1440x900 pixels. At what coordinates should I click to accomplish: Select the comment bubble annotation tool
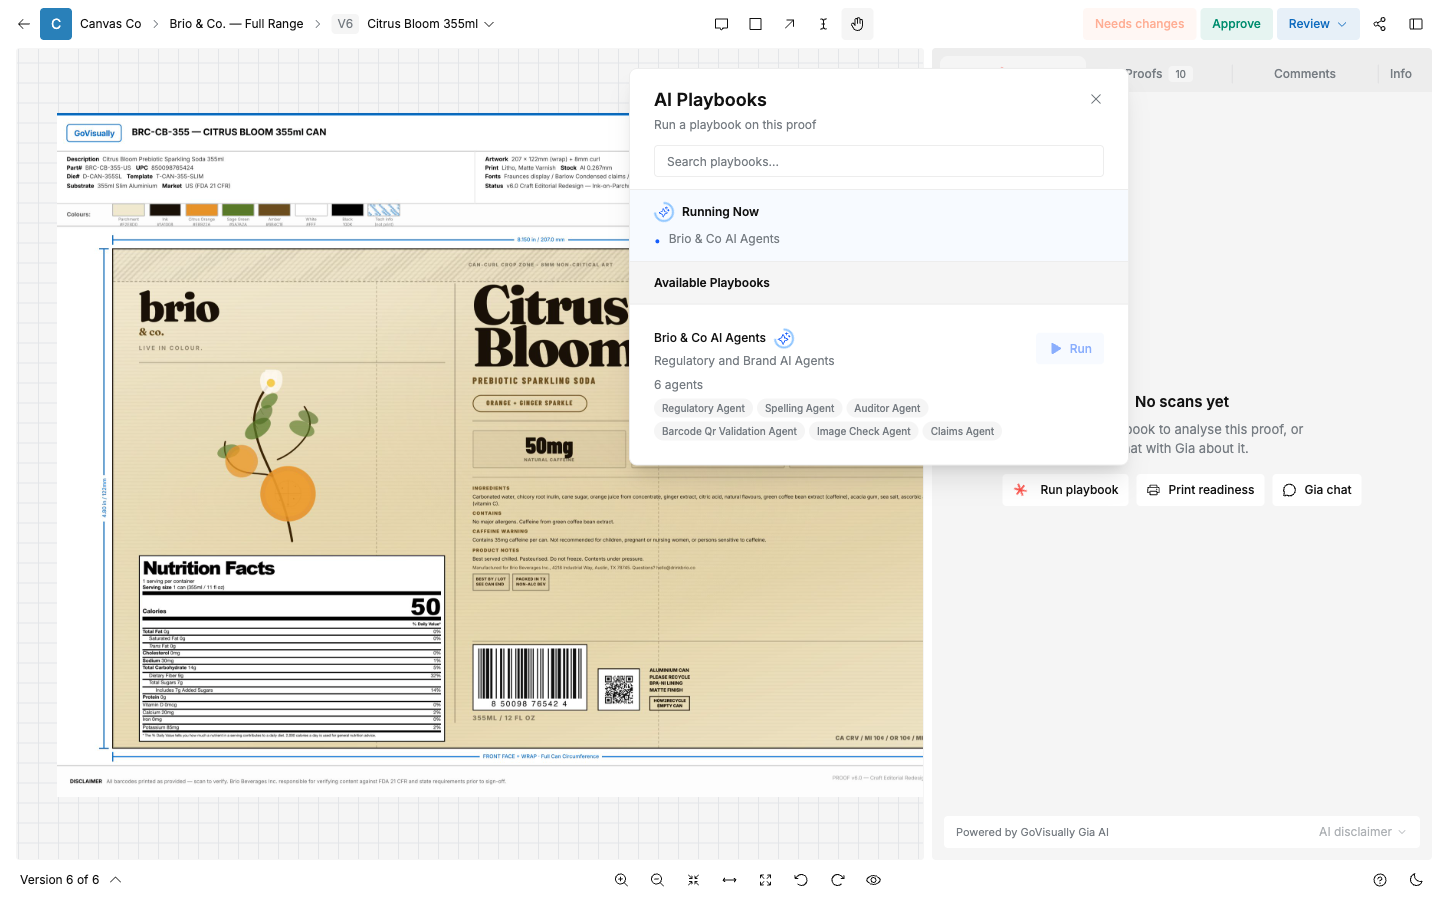(721, 24)
